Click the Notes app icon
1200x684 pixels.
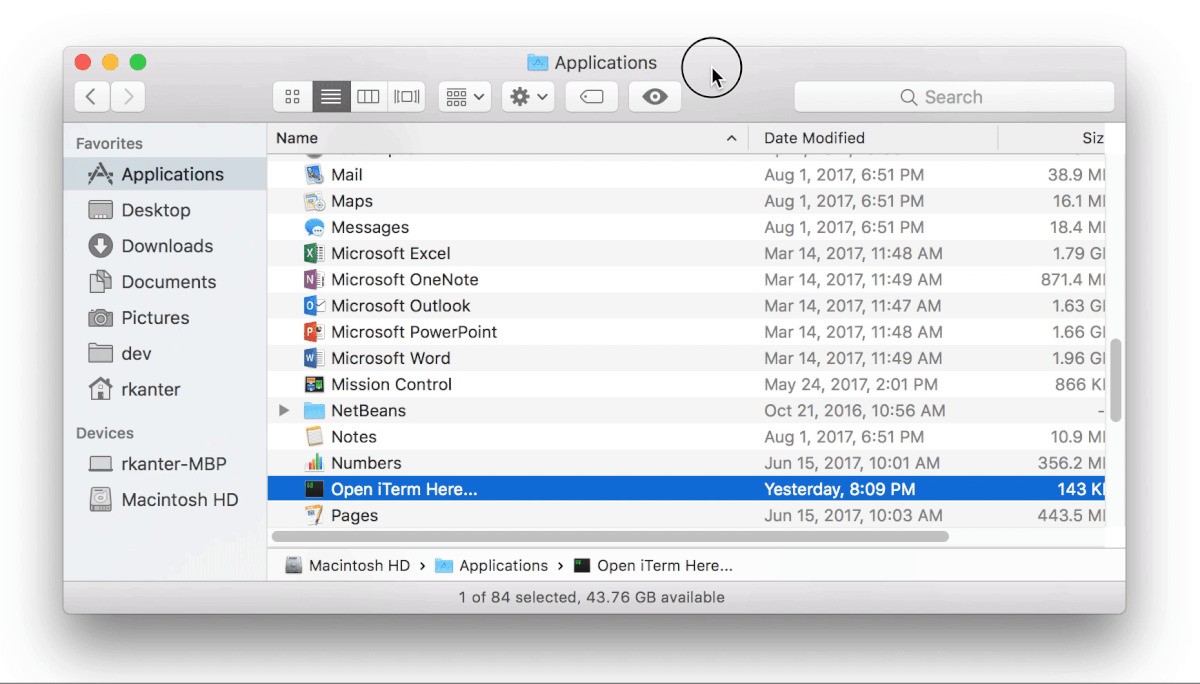pos(315,437)
